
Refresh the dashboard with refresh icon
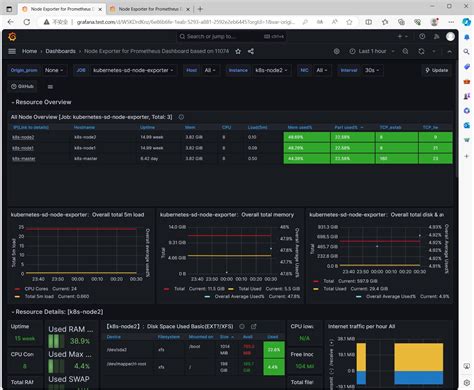[x=421, y=51]
